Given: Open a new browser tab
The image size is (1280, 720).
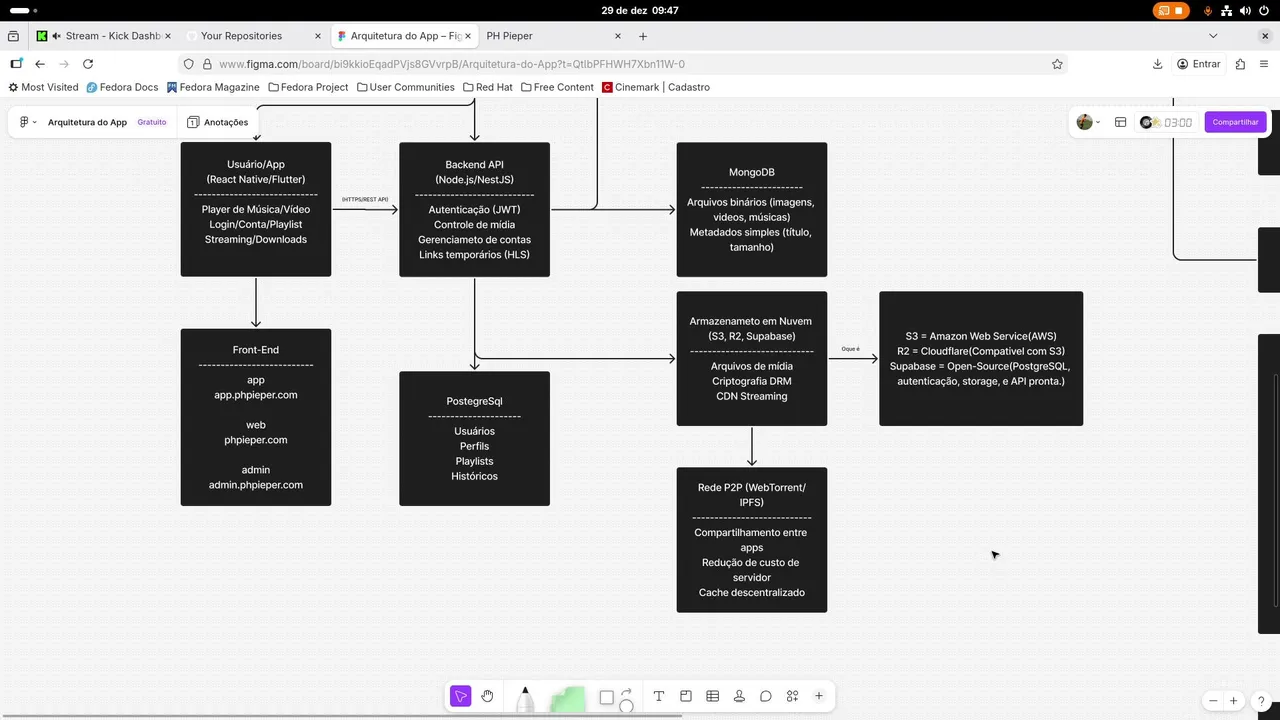Looking at the screenshot, I should 643,36.
